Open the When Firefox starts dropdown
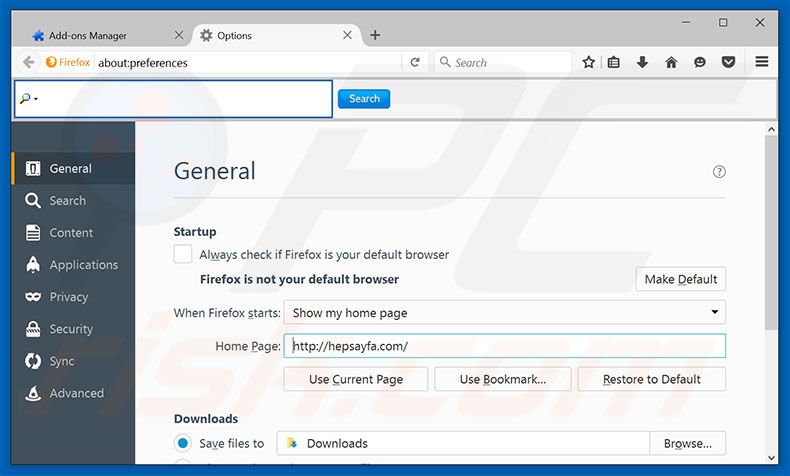The height and width of the screenshot is (476, 790). point(504,313)
